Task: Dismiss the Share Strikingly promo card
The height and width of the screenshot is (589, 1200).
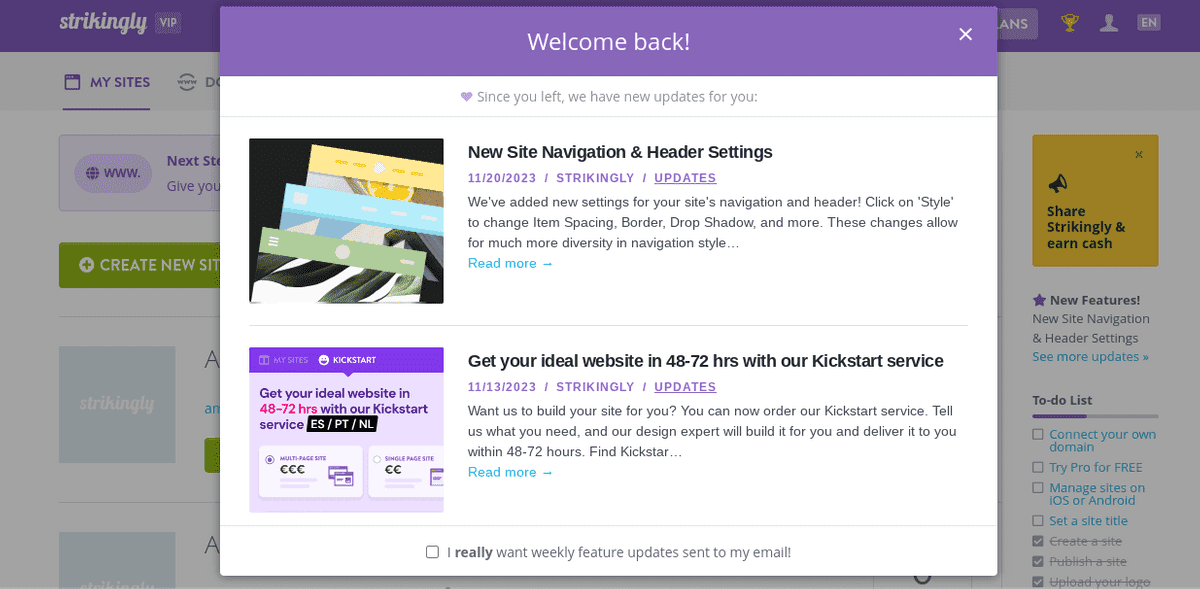Action: [1139, 154]
